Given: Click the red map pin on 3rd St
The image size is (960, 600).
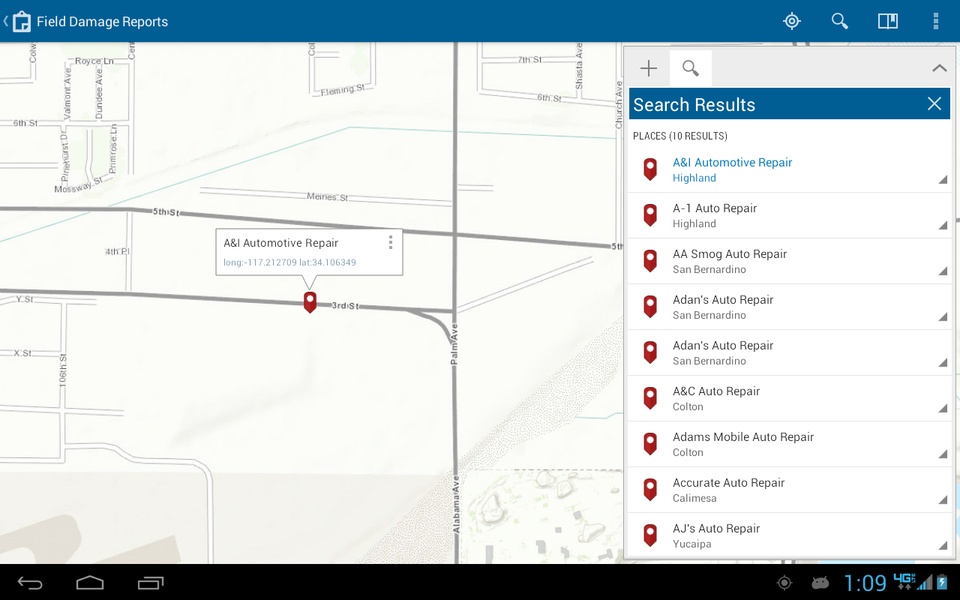Looking at the screenshot, I should pyautogui.click(x=310, y=302).
